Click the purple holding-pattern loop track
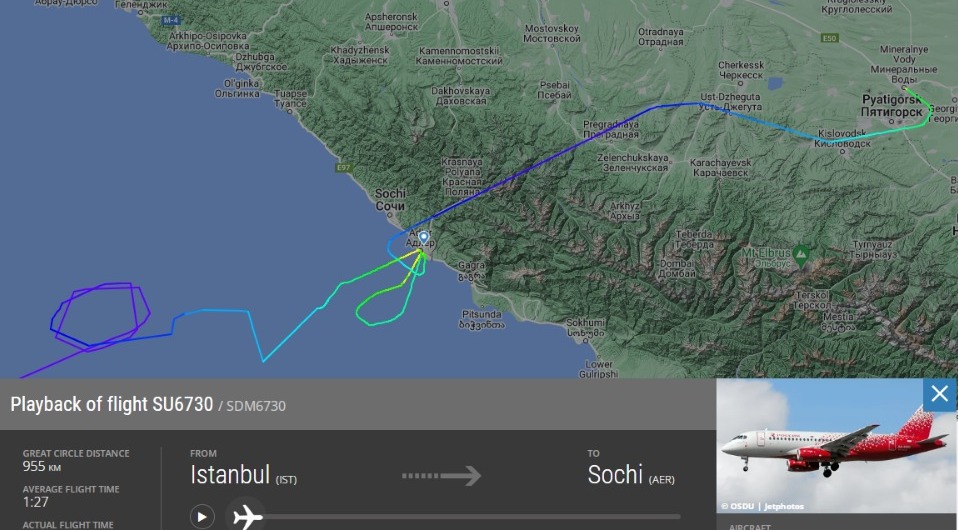 [101, 315]
